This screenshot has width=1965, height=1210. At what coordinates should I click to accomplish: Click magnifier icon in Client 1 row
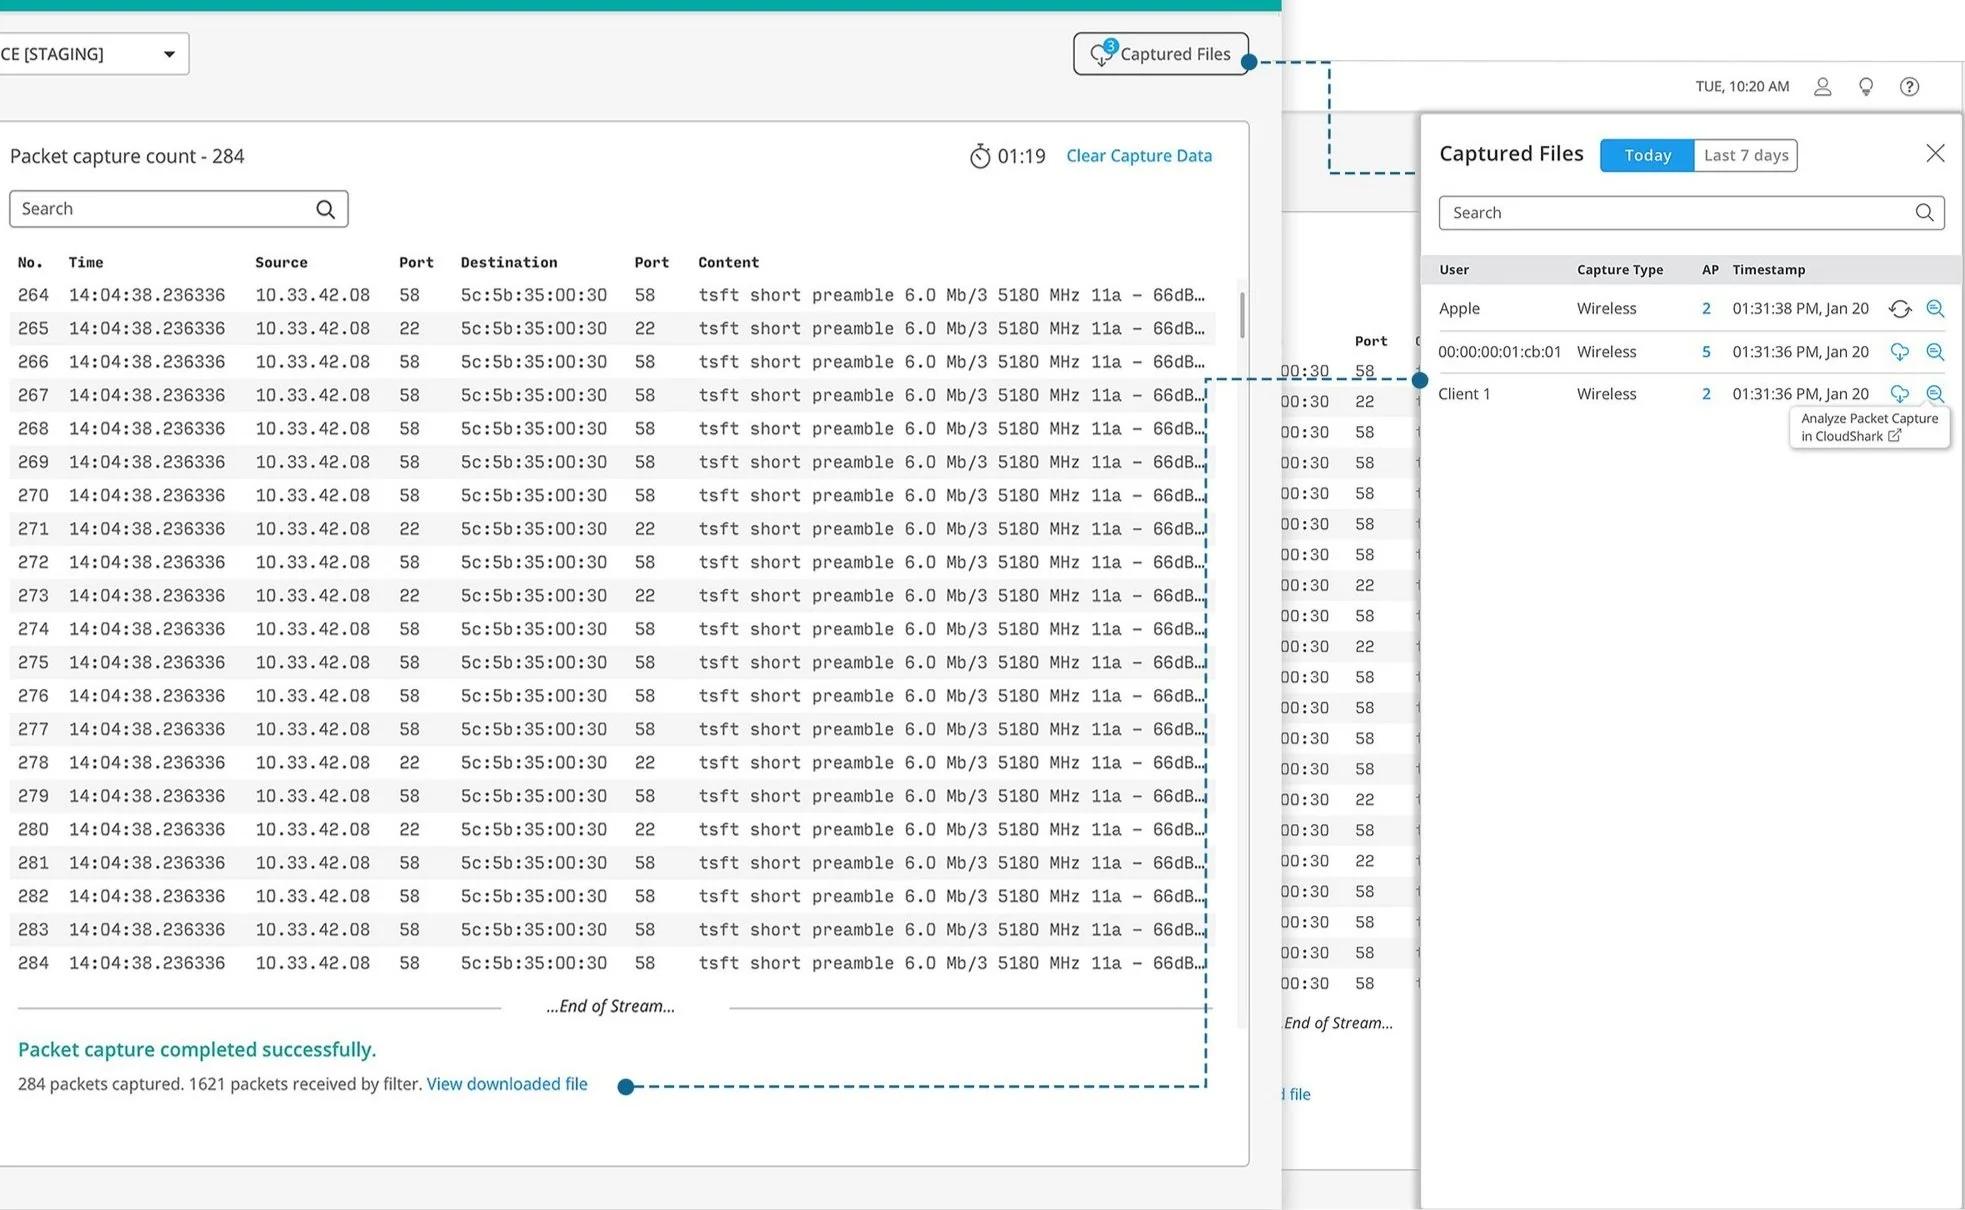[x=1935, y=394]
